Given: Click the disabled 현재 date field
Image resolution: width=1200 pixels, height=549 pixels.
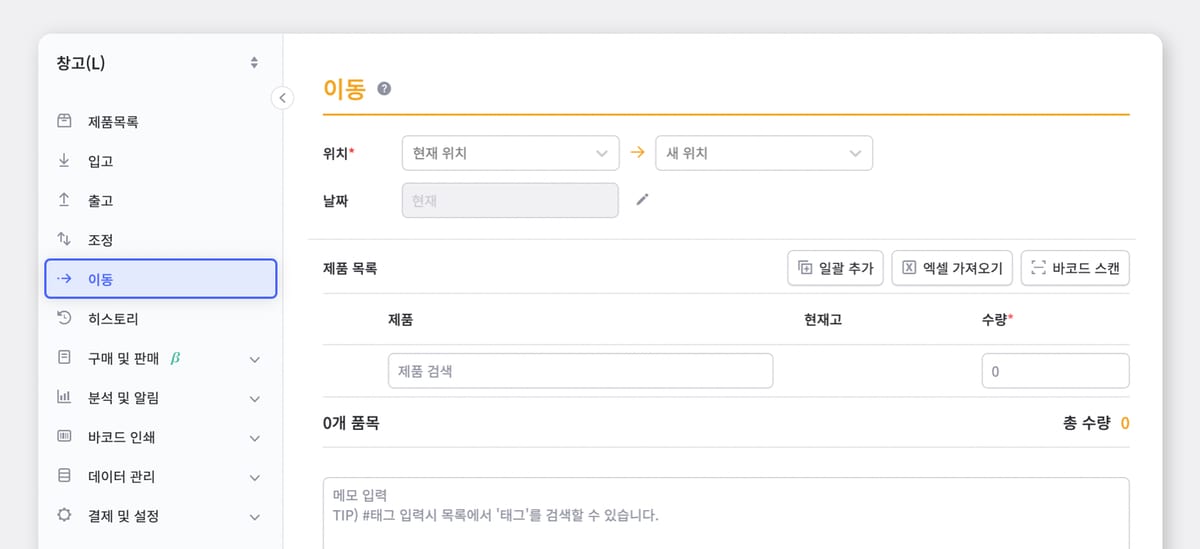Looking at the screenshot, I should pos(510,199).
